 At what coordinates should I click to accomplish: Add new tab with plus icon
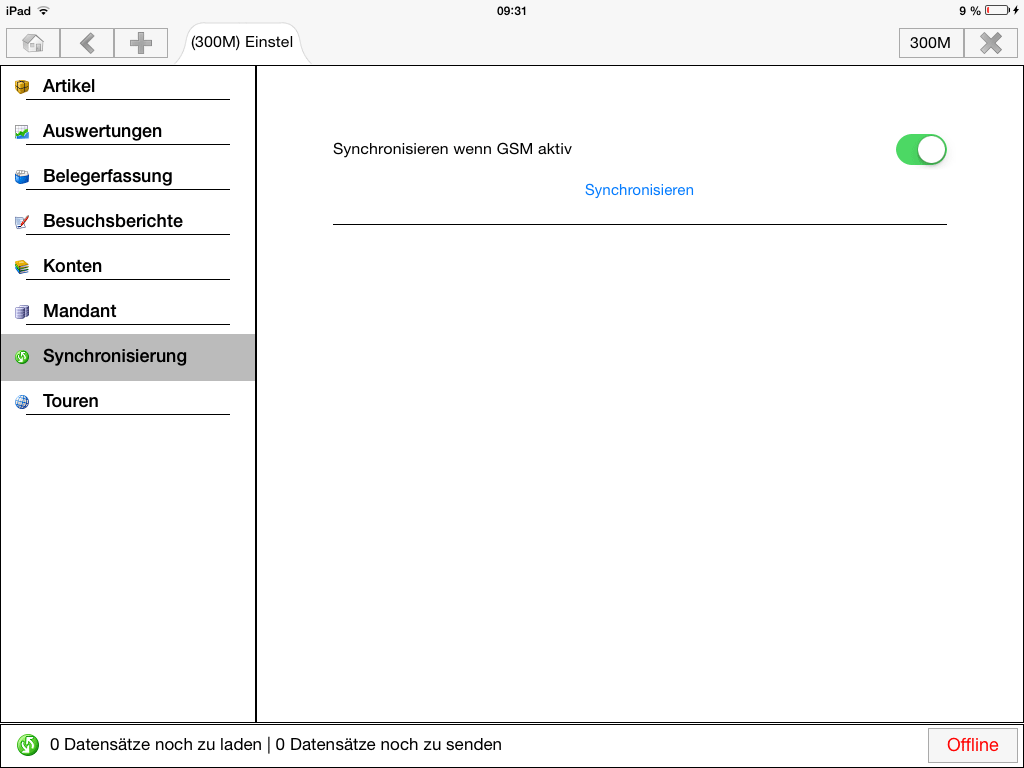[140, 43]
